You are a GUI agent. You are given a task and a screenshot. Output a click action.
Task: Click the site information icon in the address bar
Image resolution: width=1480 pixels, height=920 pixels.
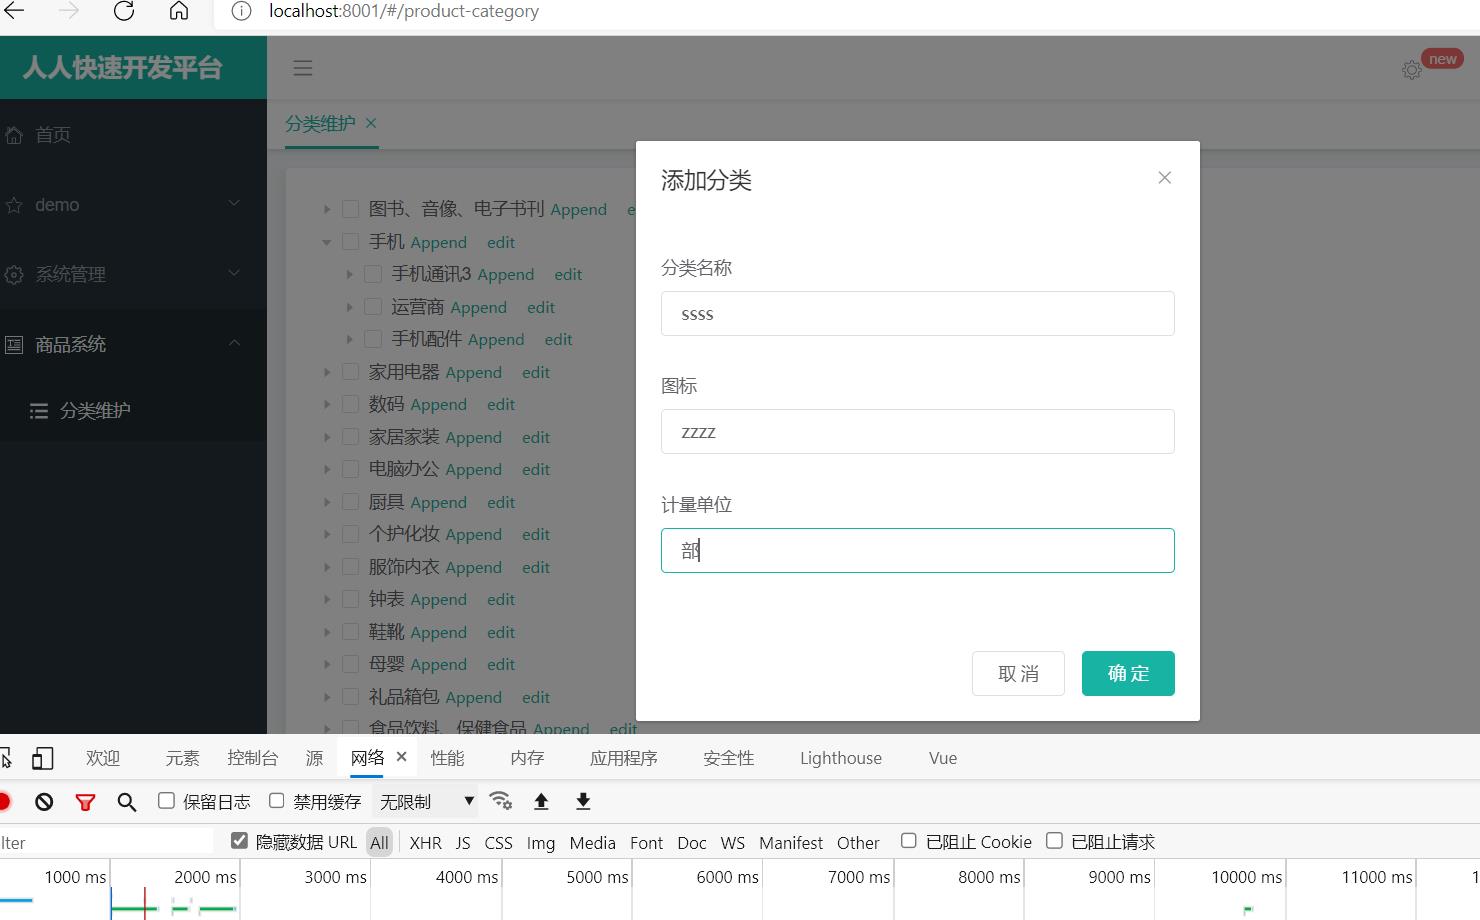point(241,11)
